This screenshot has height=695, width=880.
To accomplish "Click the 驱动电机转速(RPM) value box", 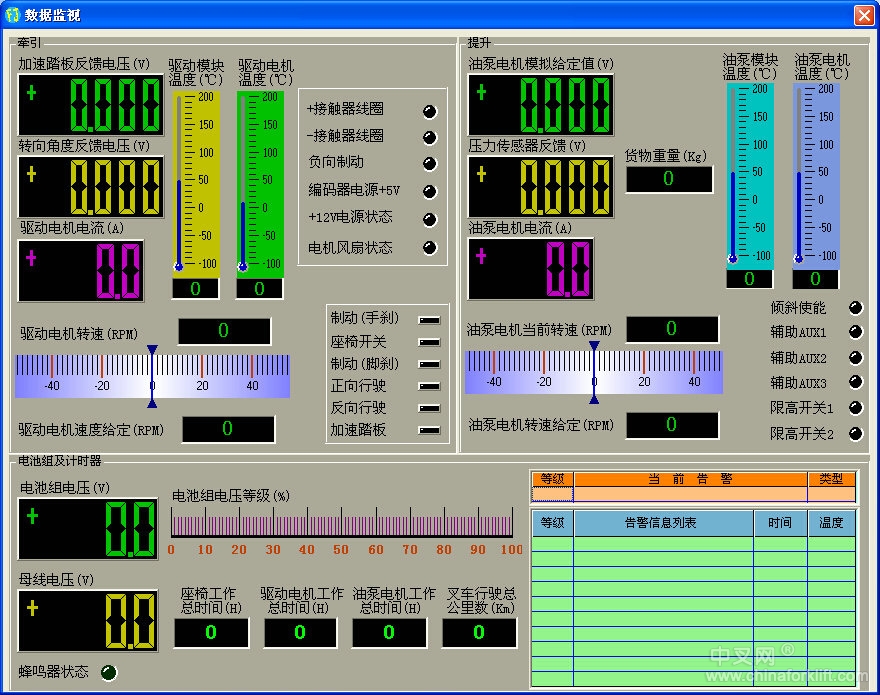I will click(x=224, y=331).
